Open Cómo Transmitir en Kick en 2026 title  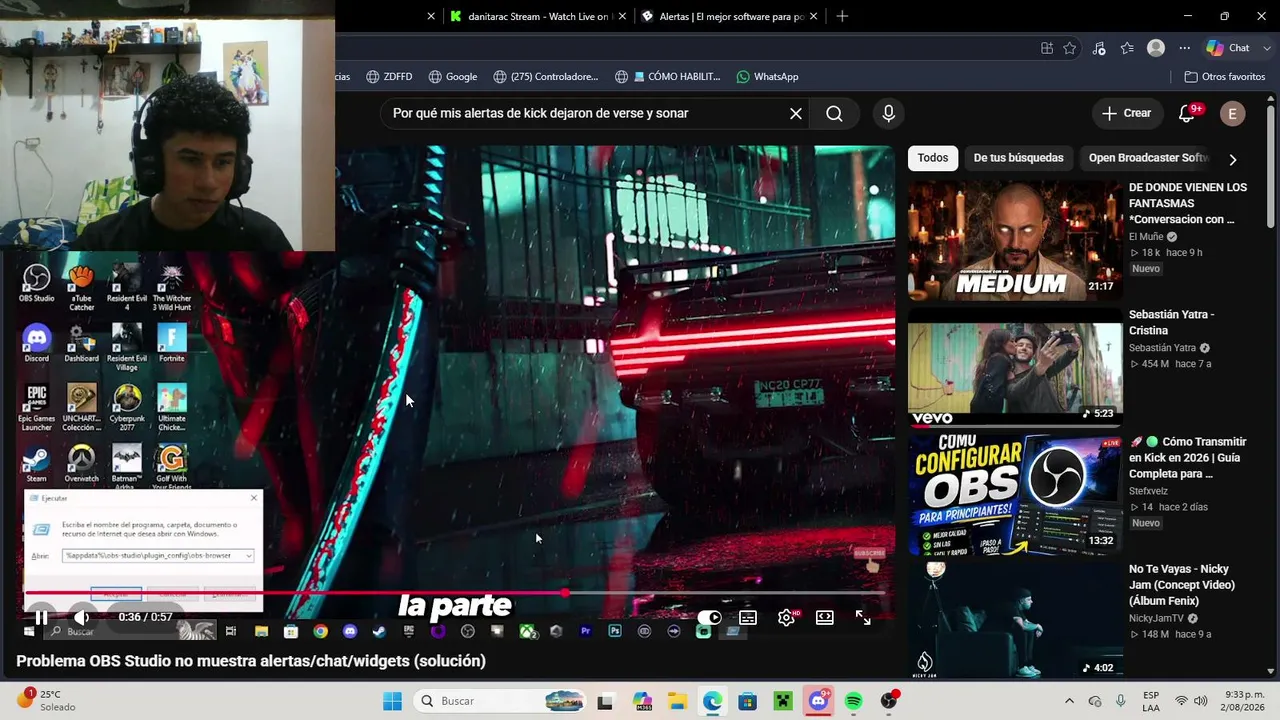1188,458
